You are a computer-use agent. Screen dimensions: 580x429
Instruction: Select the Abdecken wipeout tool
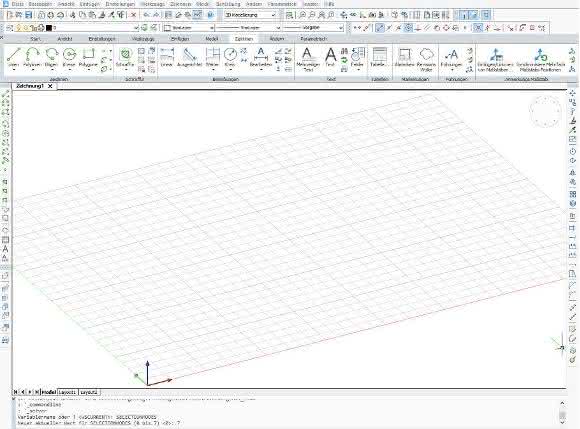pyautogui.click(x=404, y=57)
